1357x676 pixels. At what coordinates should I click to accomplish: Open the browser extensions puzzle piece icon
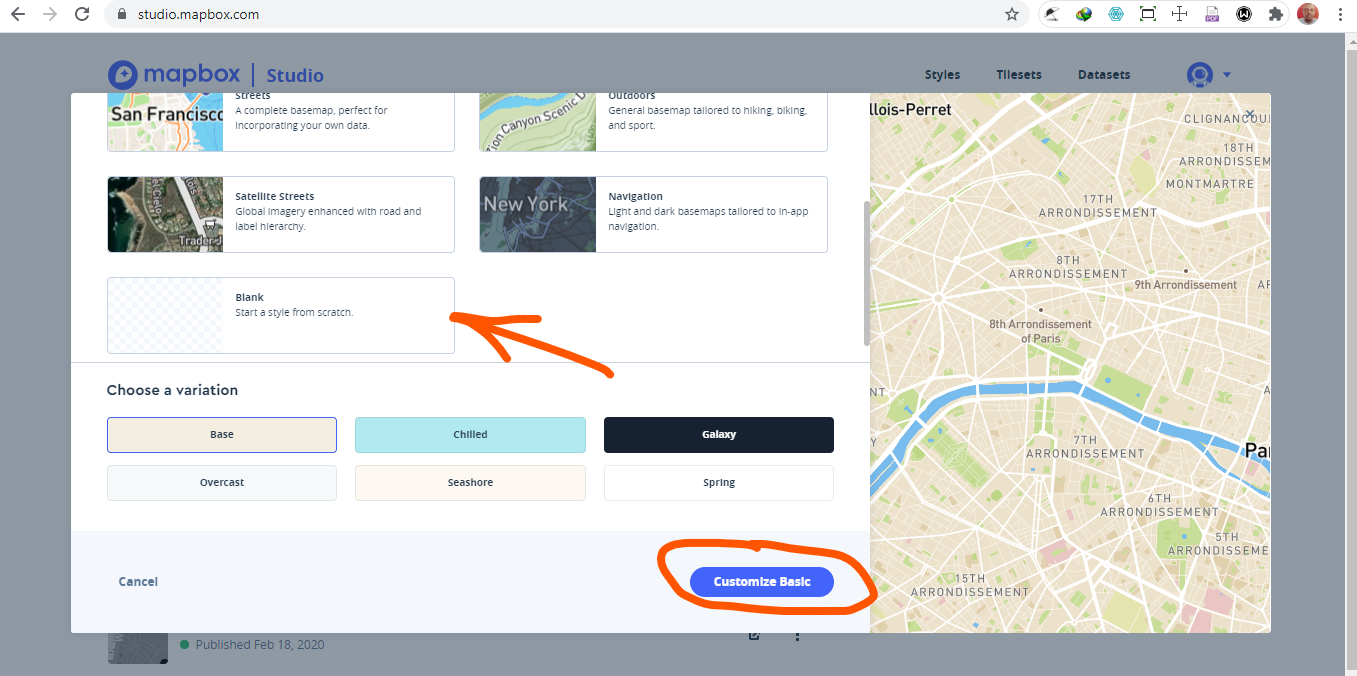pyautogui.click(x=1275, y=14)
